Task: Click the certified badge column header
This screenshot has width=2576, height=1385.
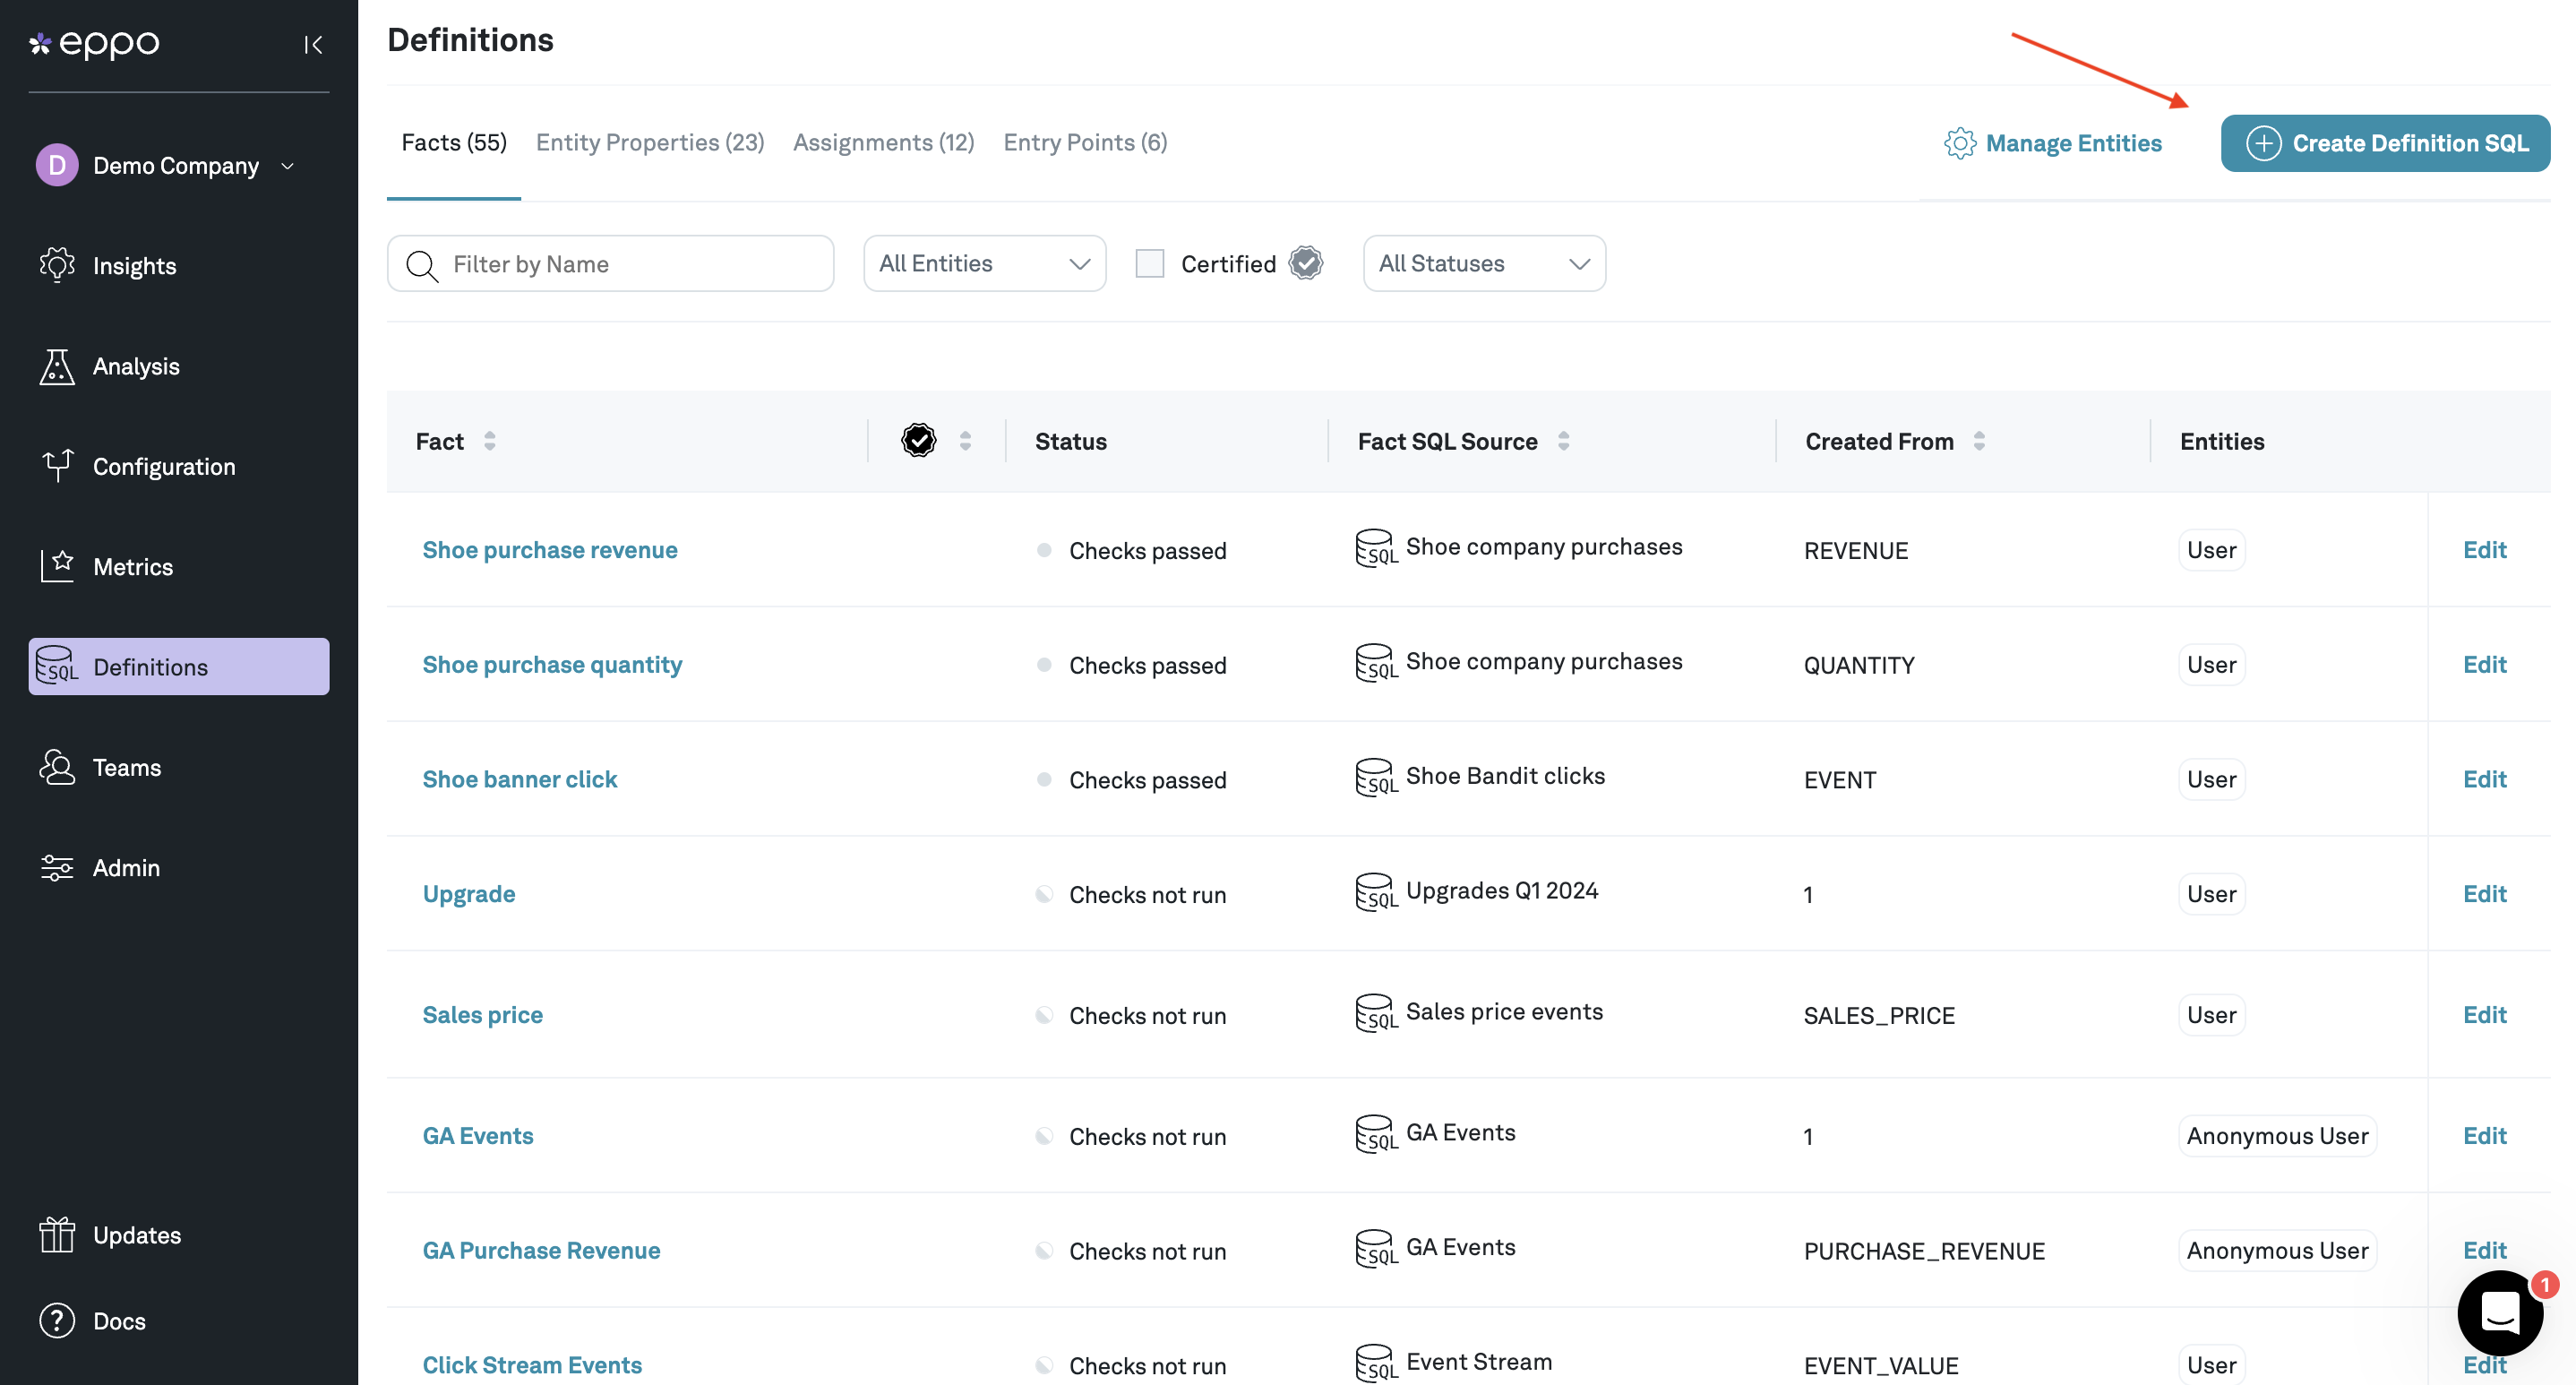Action: 918,440
